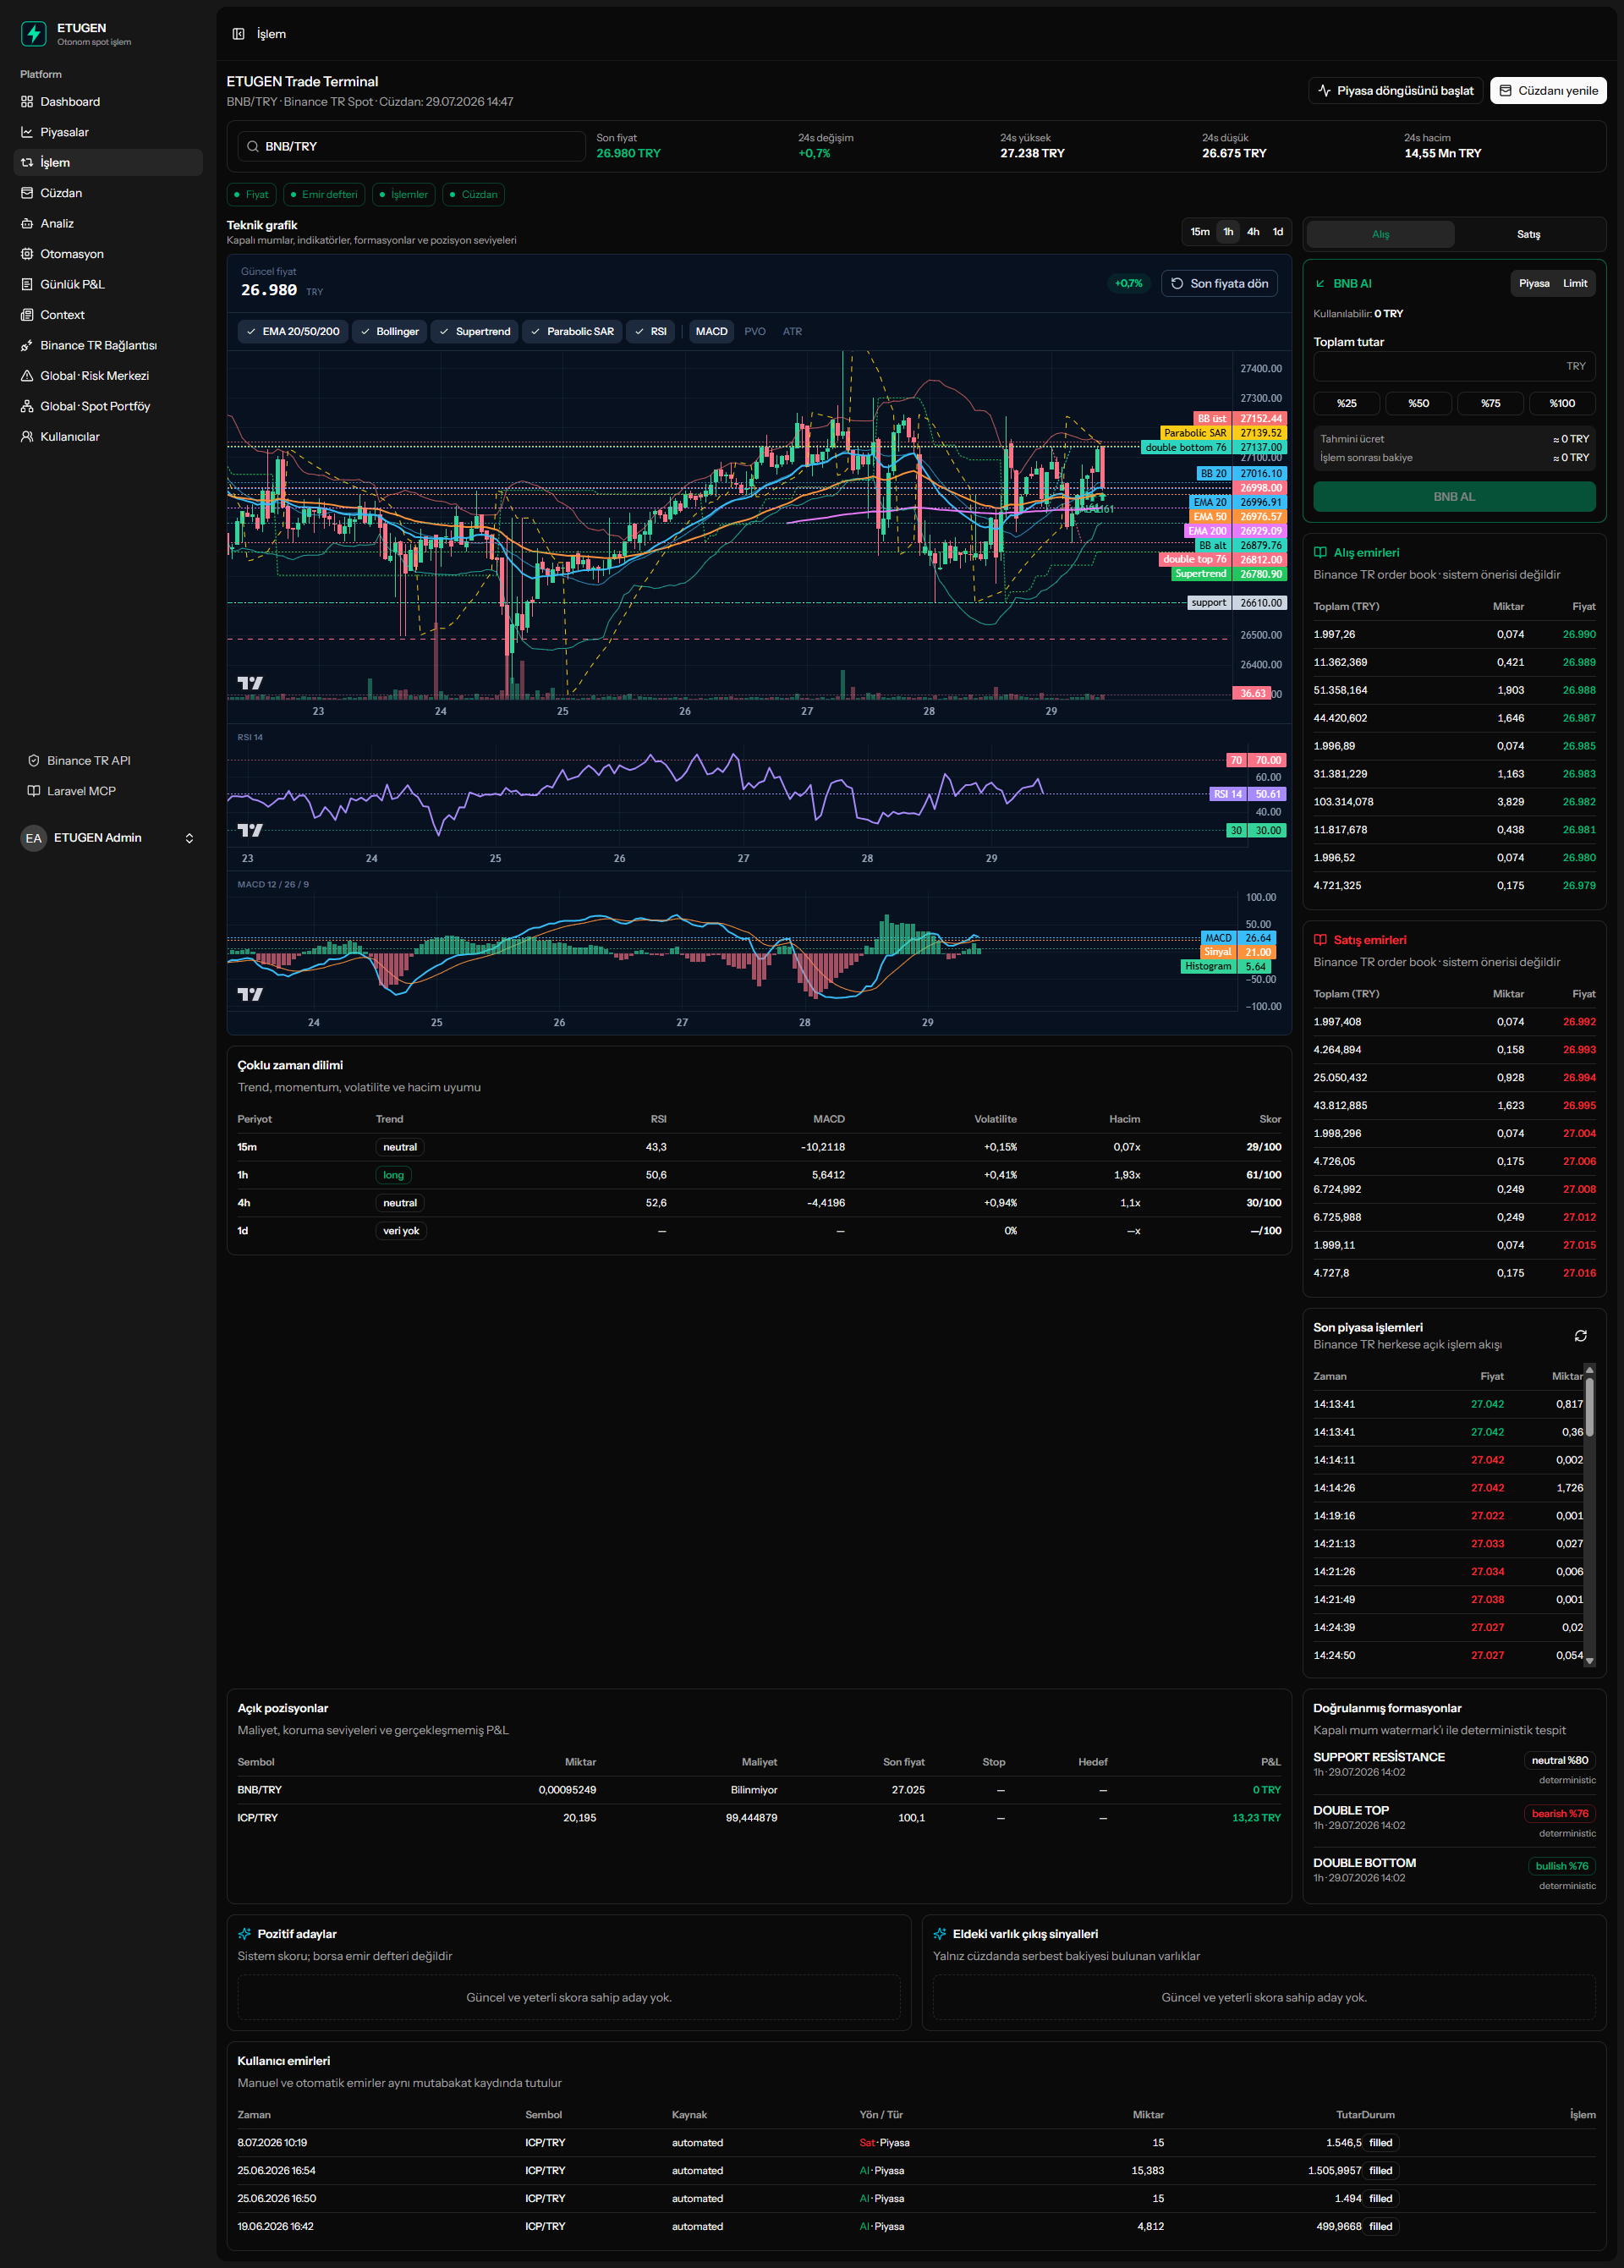Select the MACD indicator panel
This screenshot has width=1624, height=2268.
[712, 332]
